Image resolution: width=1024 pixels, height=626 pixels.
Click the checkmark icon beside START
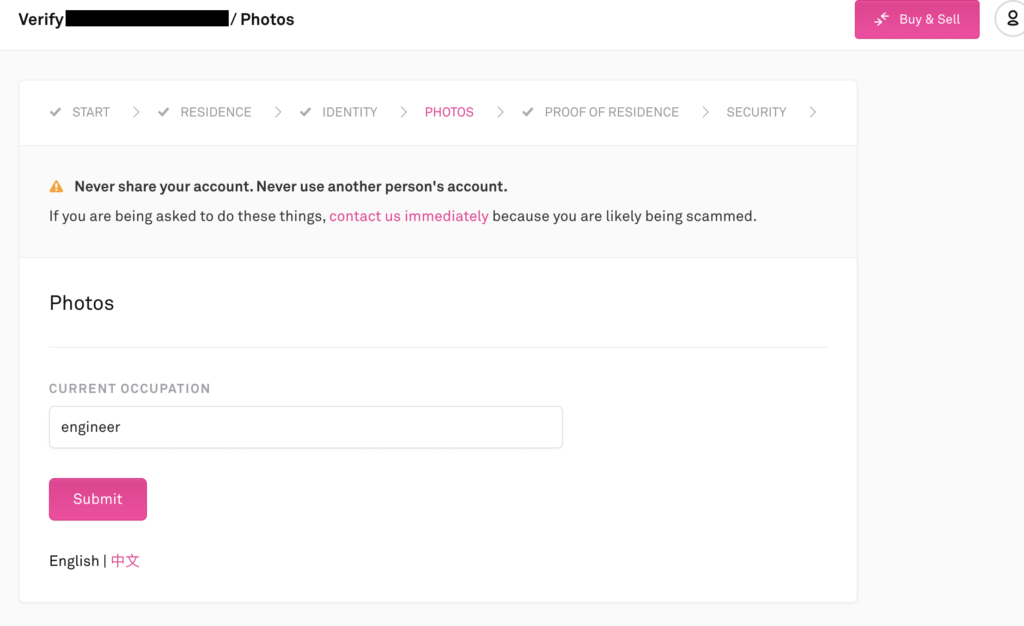pos(56,112)
